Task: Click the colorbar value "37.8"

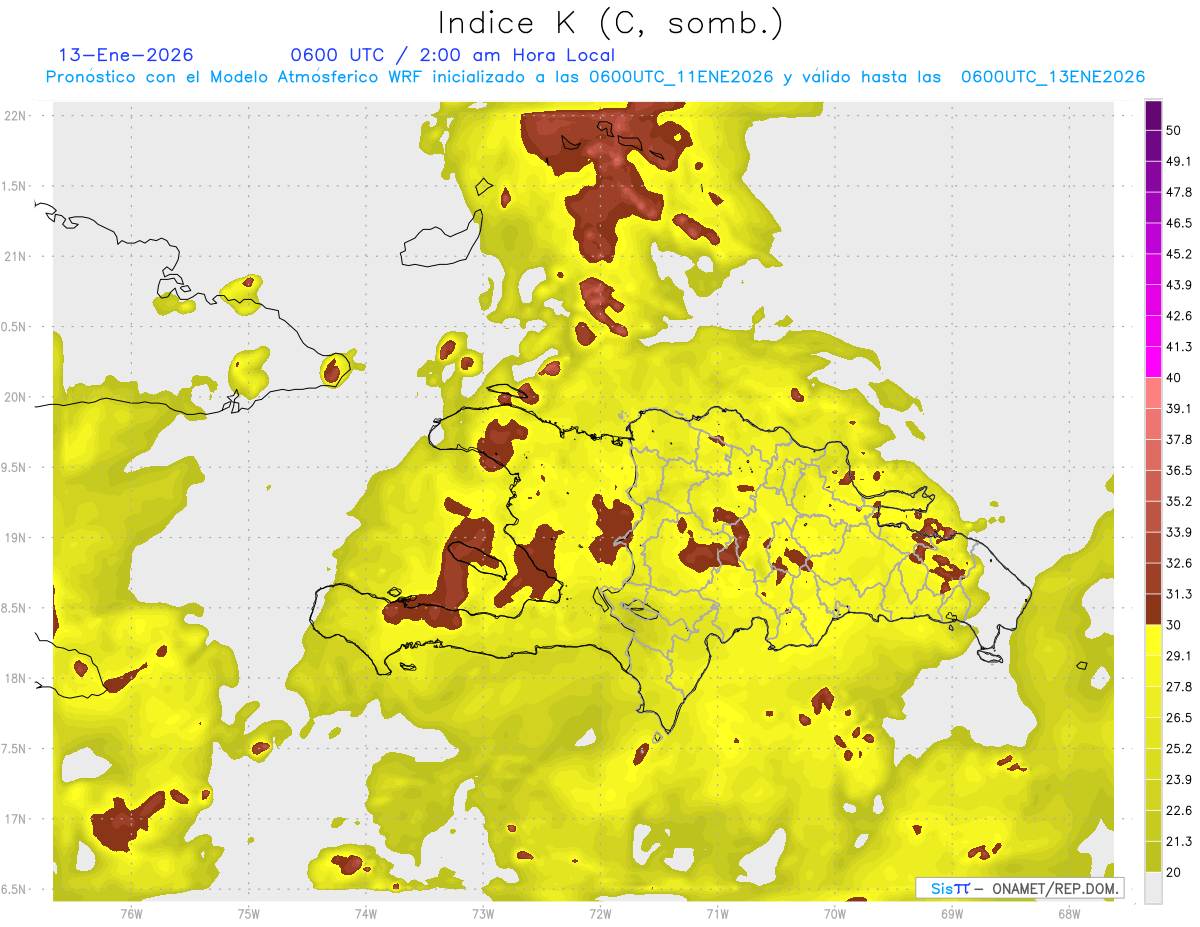Action: 1179,439
